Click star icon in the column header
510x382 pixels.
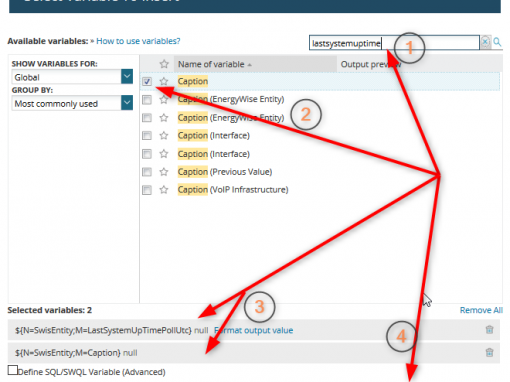tap(164, 64)
